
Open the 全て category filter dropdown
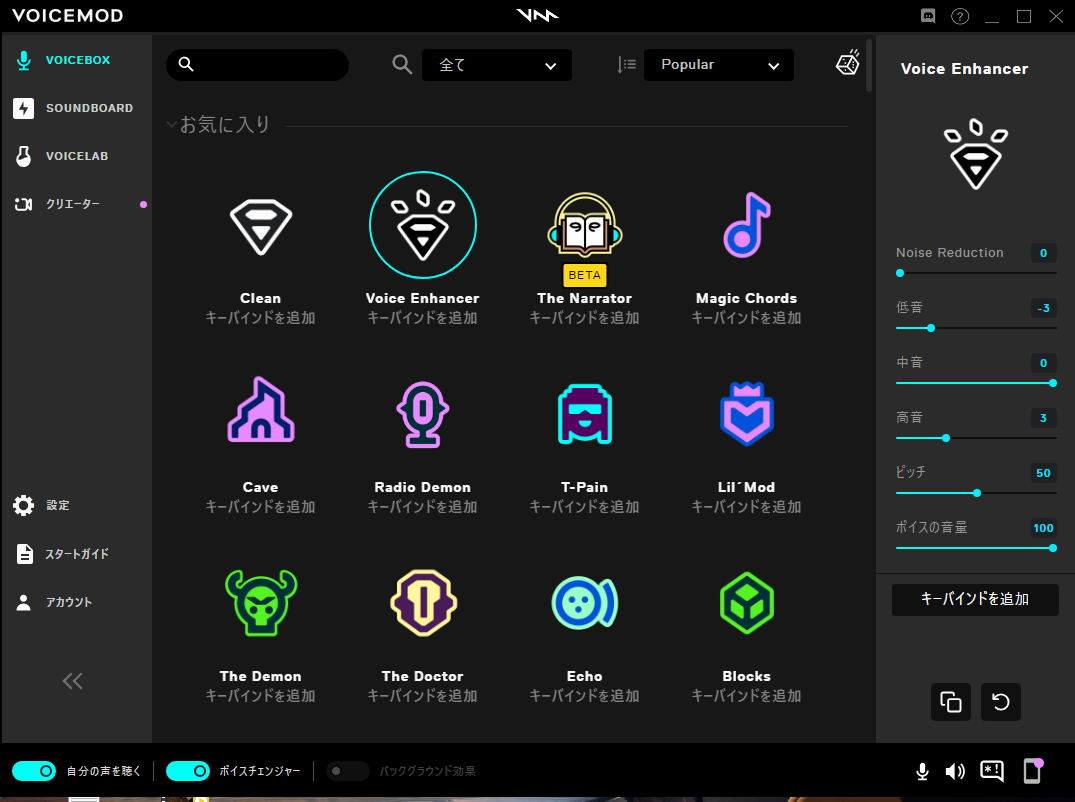click(x=497, y=65)
